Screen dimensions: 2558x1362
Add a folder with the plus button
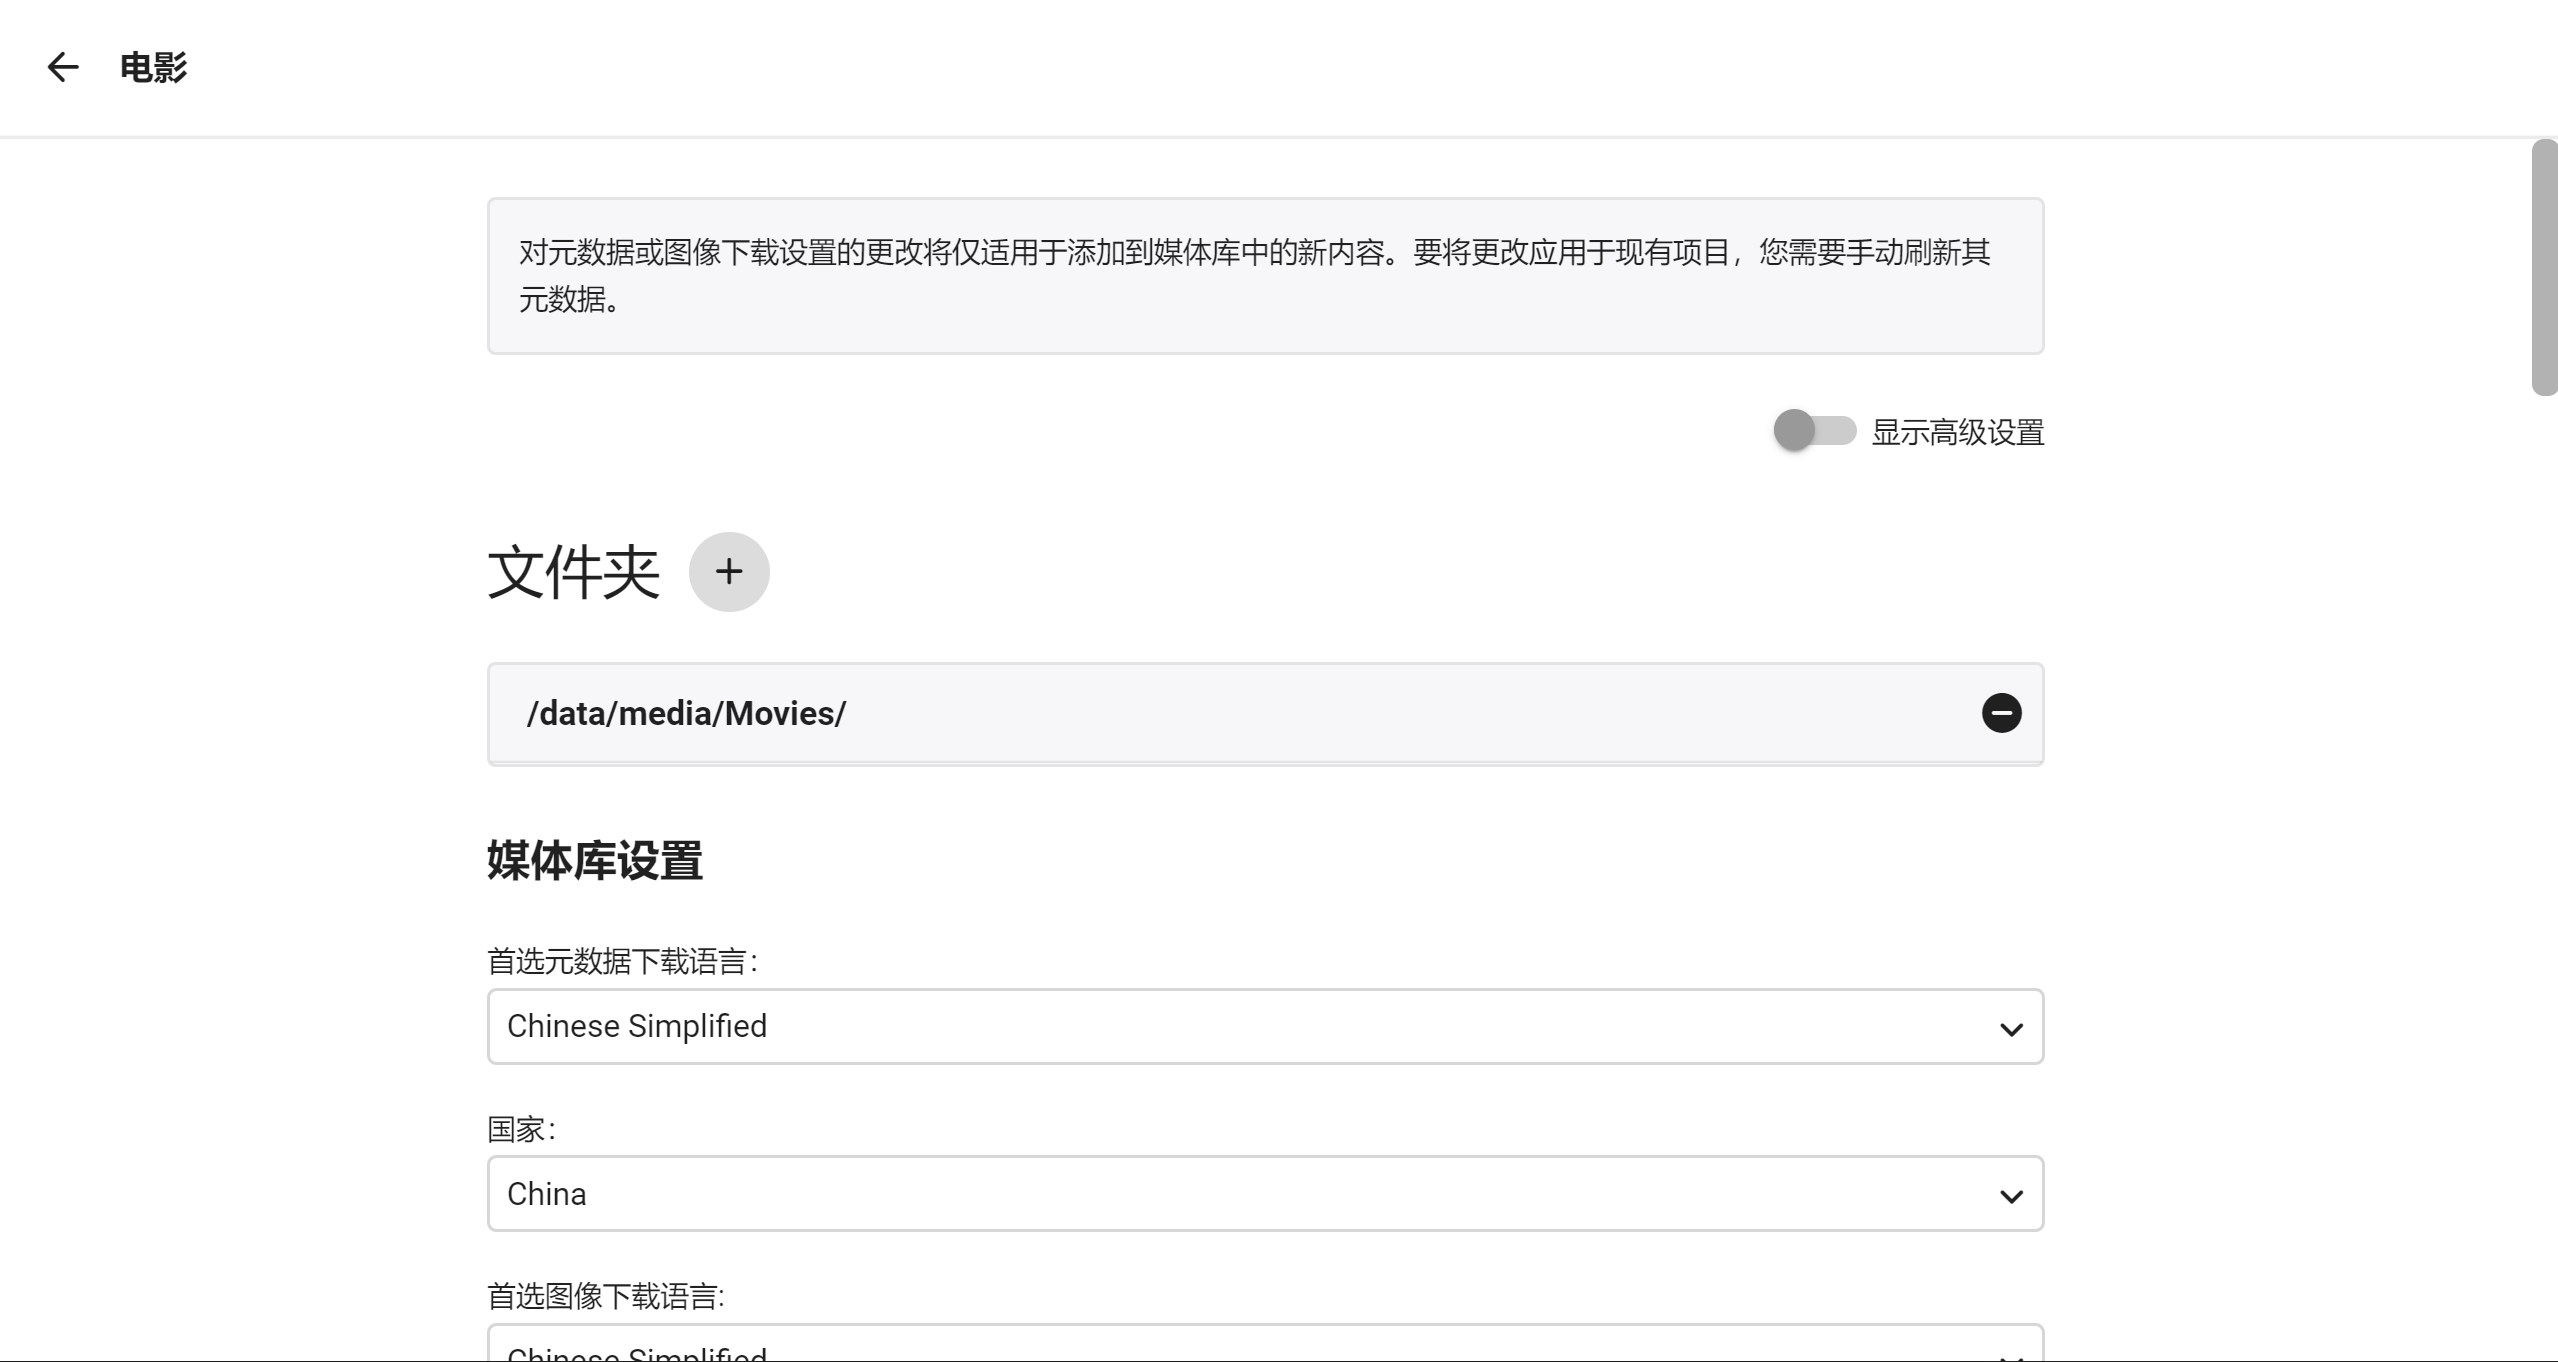(x=729, y=572)
